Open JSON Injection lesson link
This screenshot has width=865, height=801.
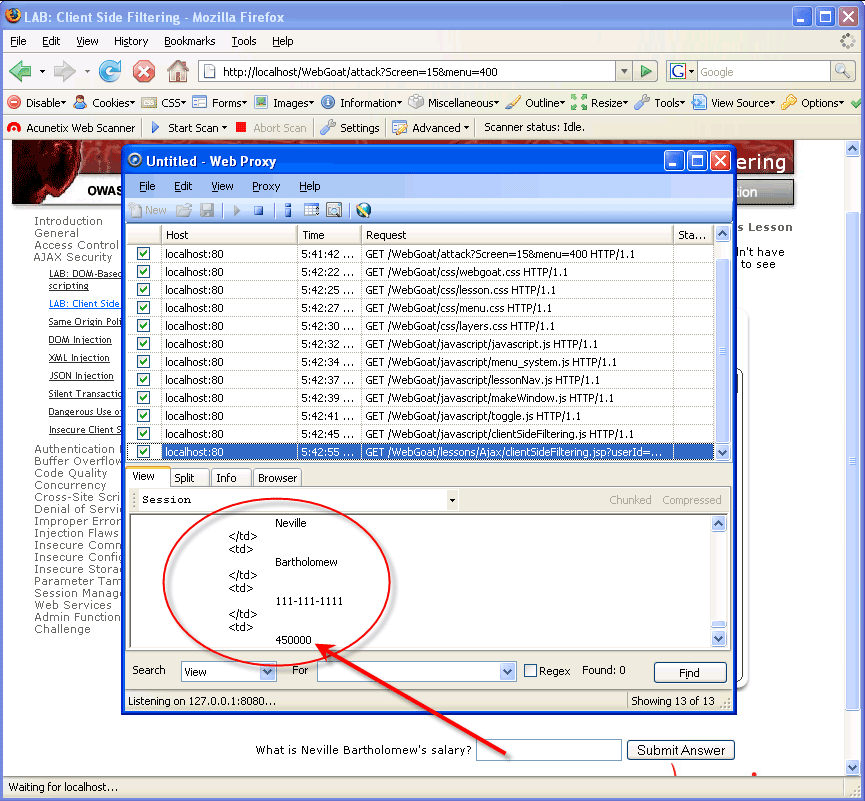click(x=81, y=376)
